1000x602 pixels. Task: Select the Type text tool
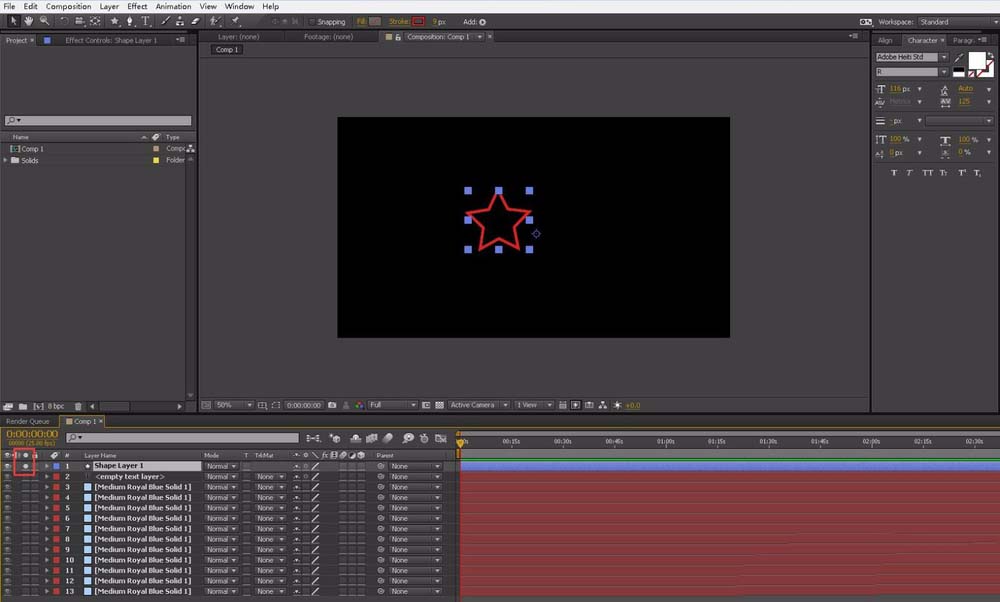145,21
